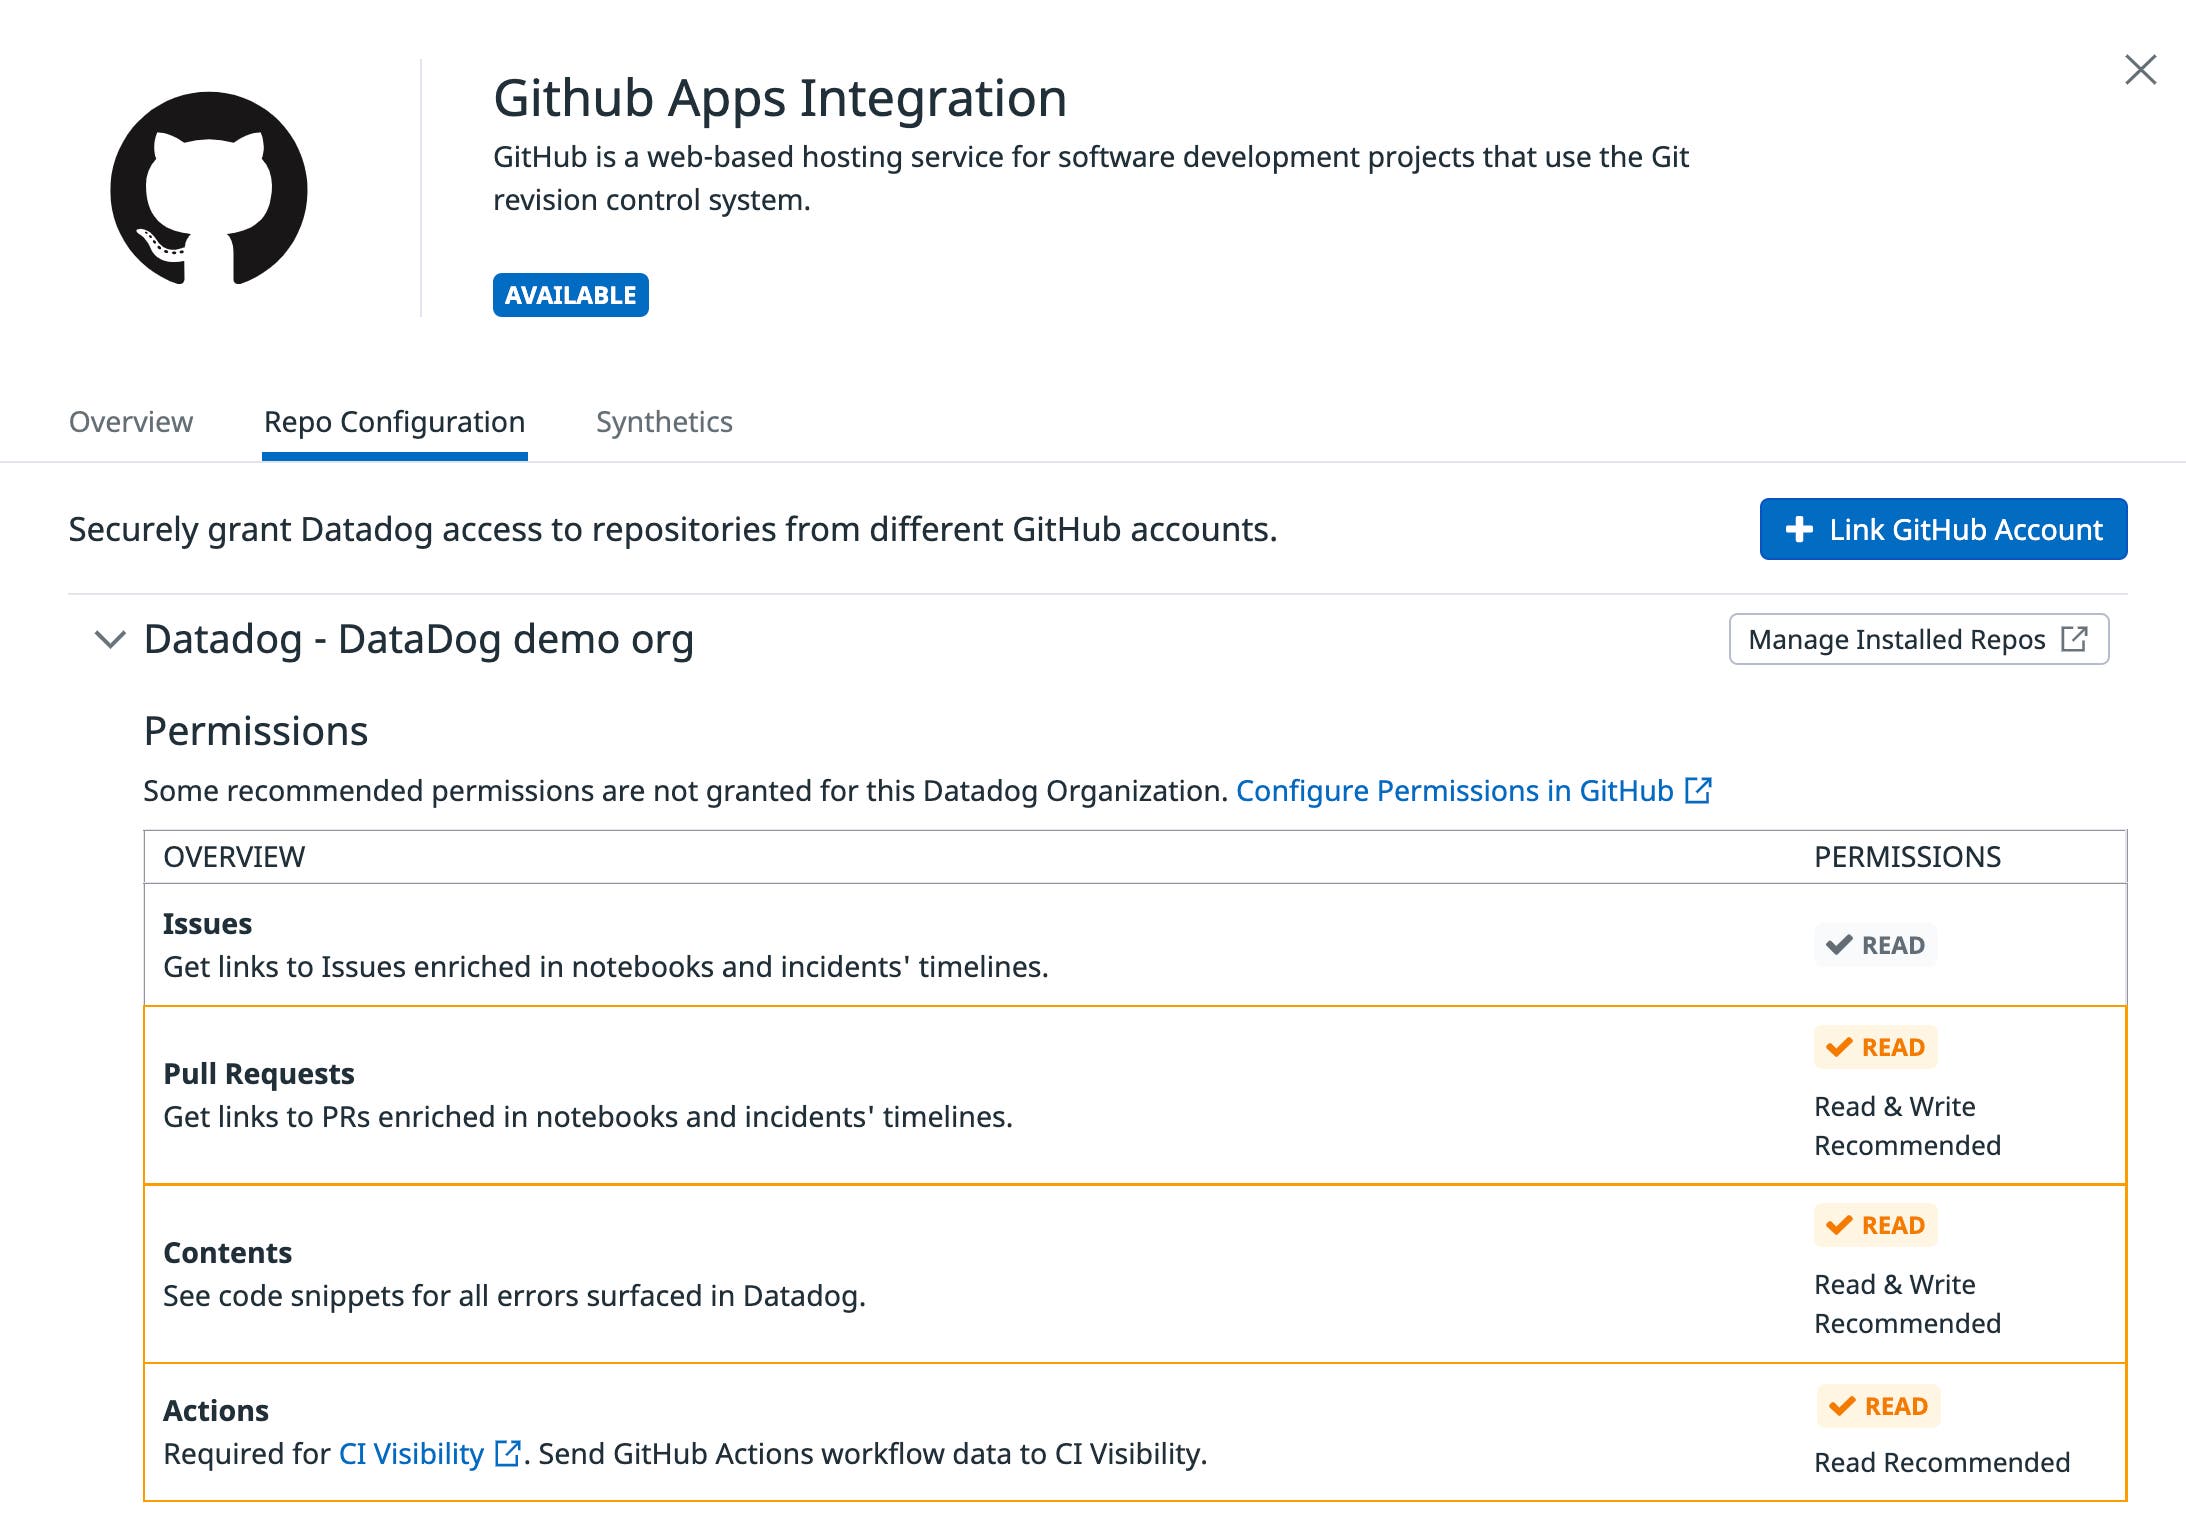Expand the AVAILABLE status badge
The image size is (2186, 1538).
(x=570, y=294)
